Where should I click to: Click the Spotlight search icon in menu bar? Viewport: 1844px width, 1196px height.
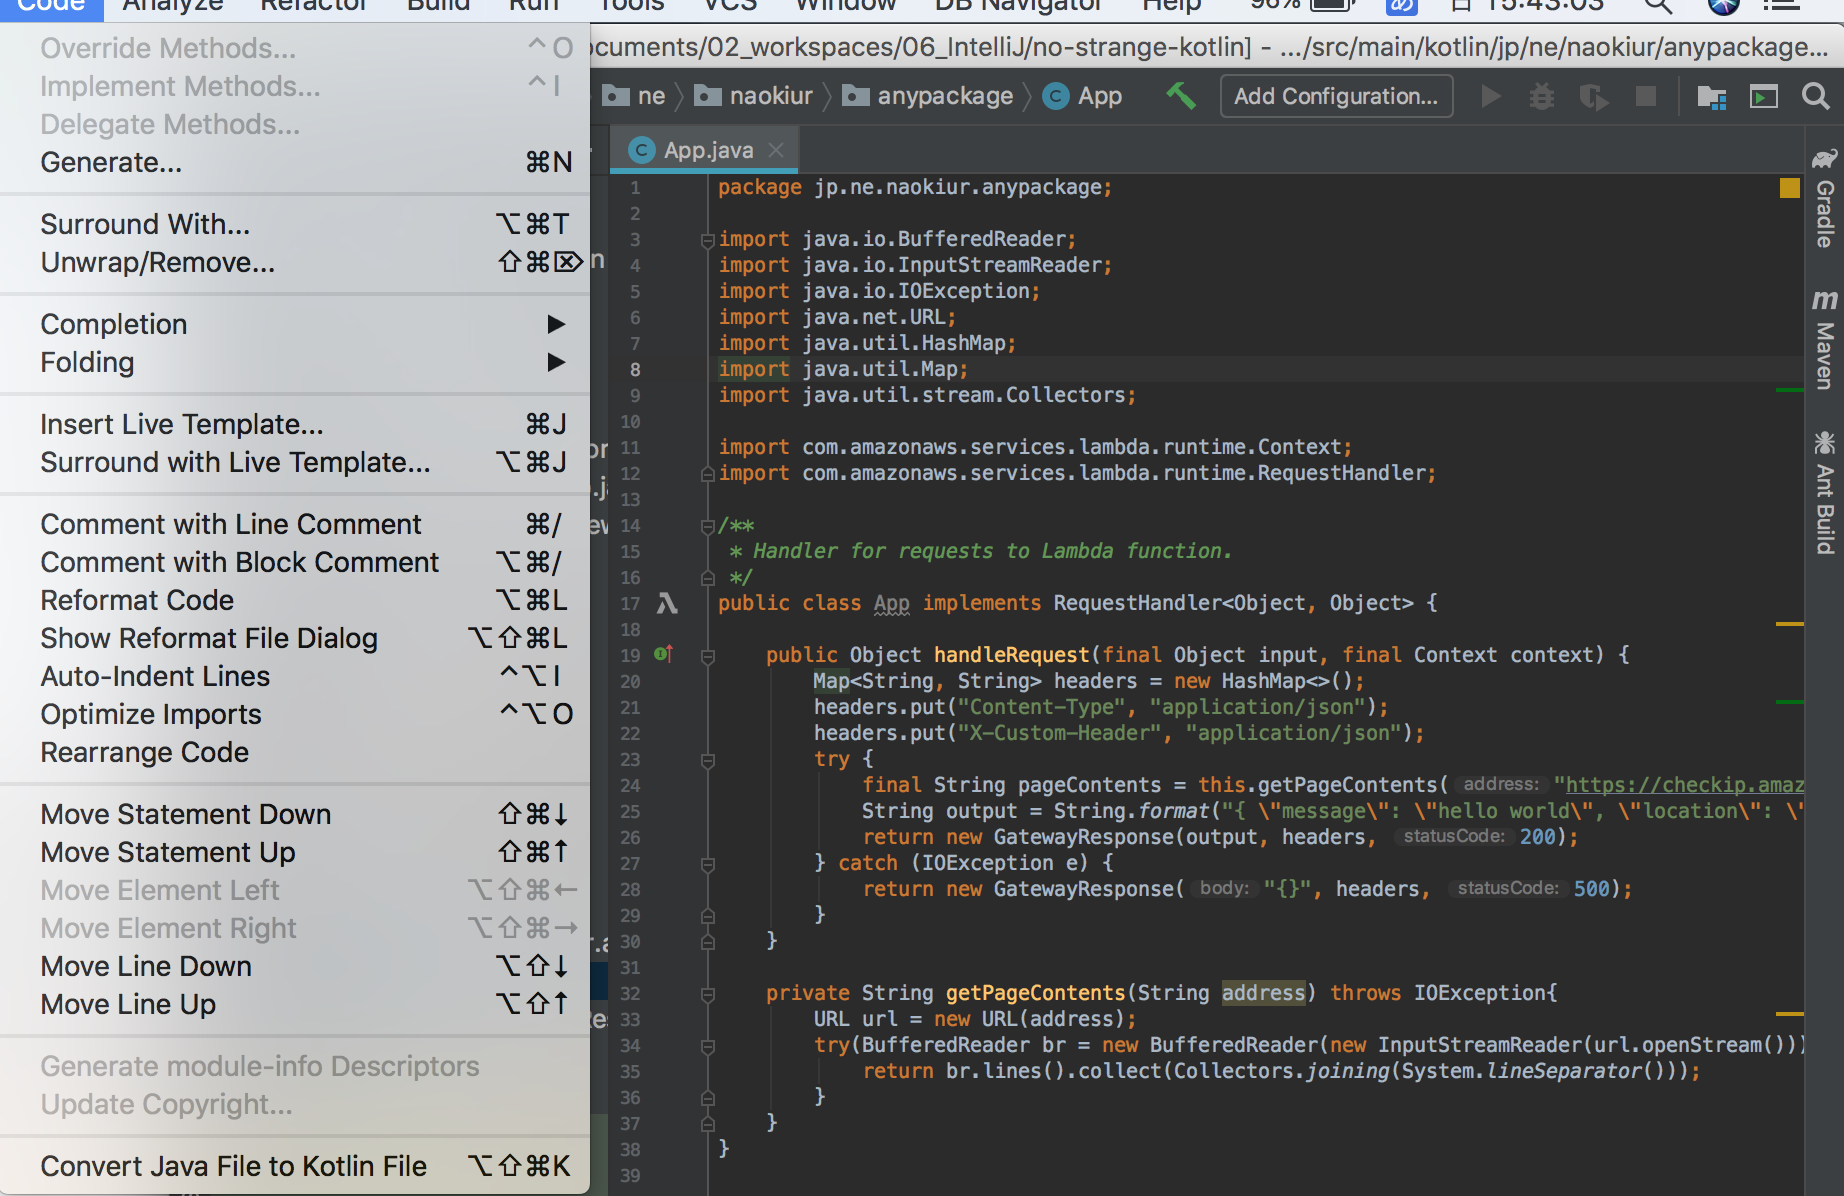[1659, 6]
